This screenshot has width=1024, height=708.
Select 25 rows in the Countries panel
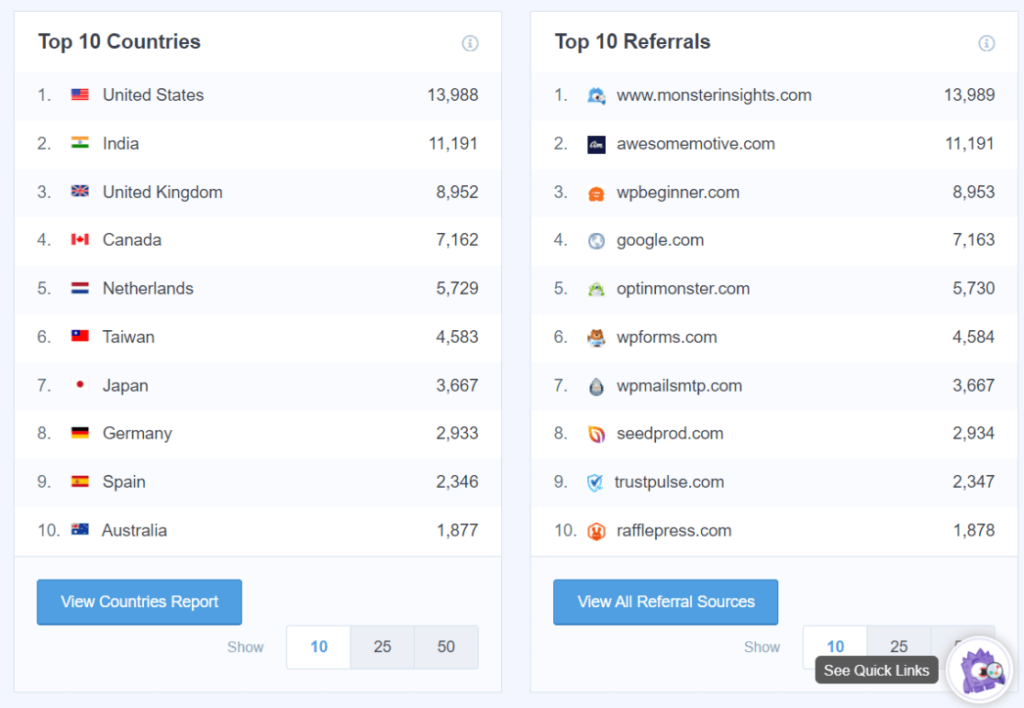(382, 647)
